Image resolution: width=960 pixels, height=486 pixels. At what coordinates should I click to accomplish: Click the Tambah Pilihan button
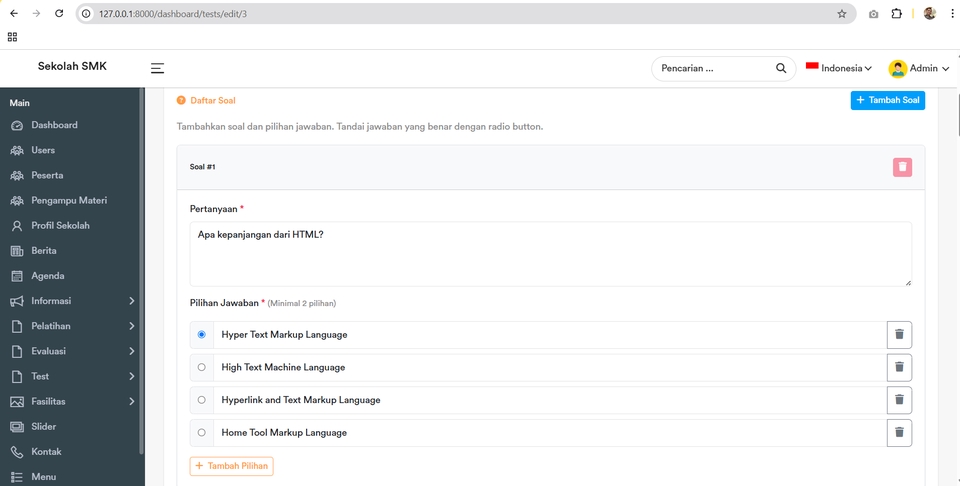(231, 466)
